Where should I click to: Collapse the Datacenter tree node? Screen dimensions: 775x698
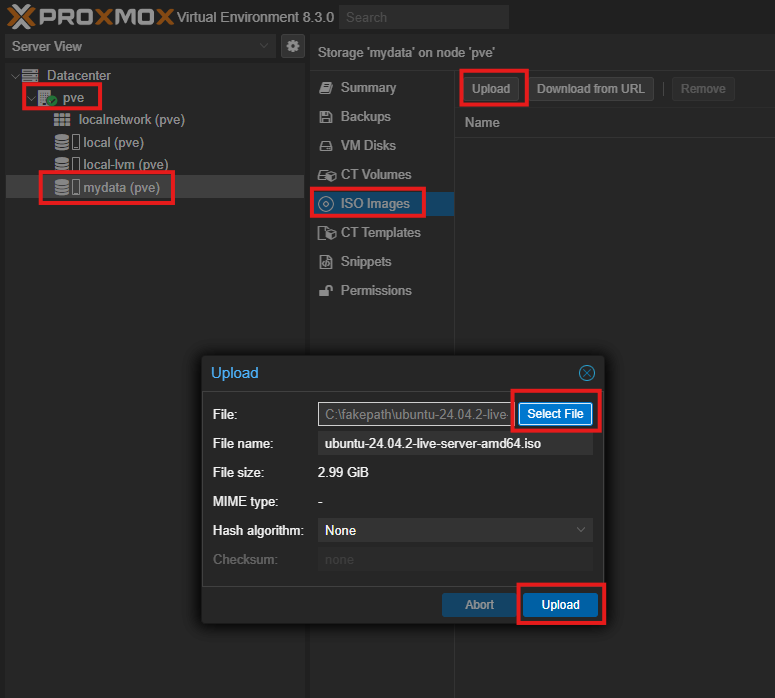(x=15, y=76)
